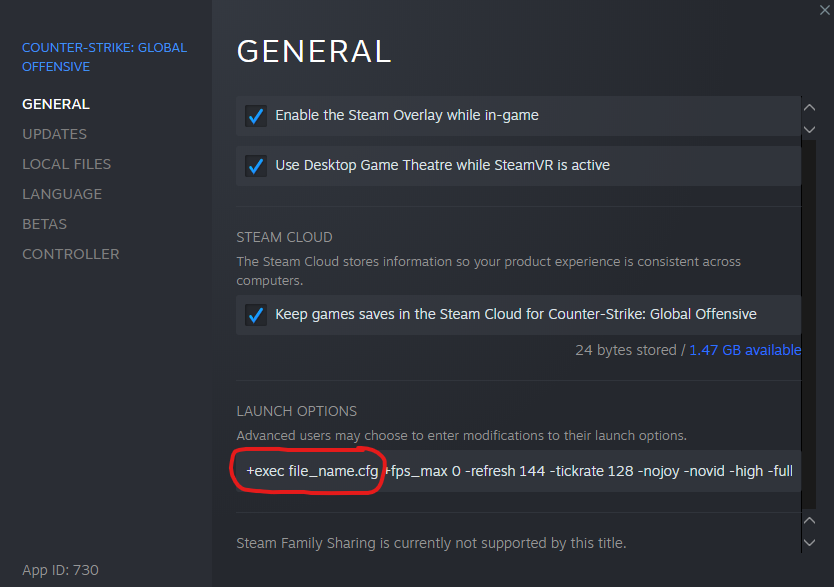The image size is (834, 587).
Task: Click the bottom up-chevron scroll arrow
Action: (x=810, y=521)
